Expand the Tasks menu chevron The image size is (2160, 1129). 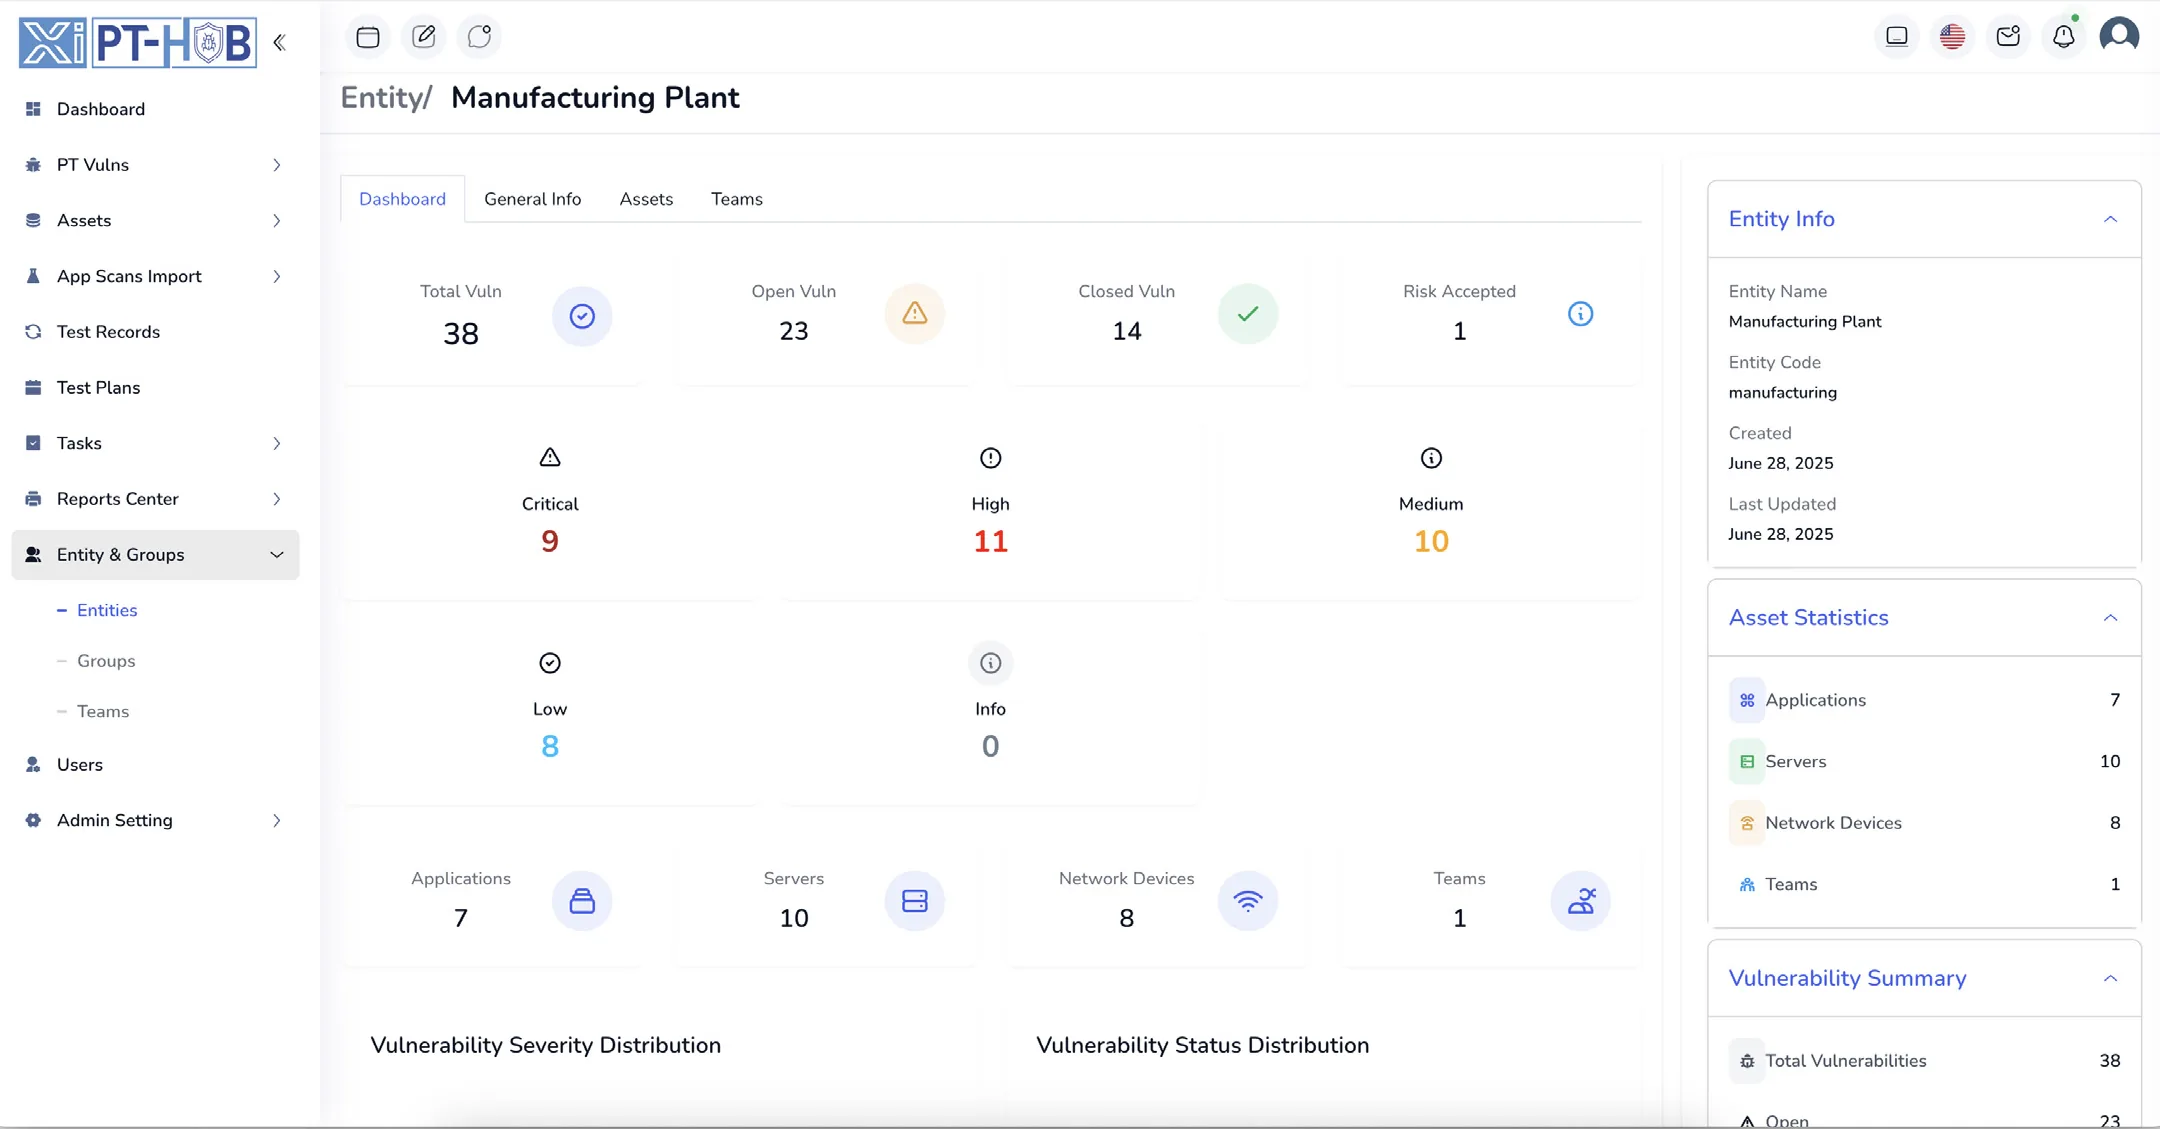(x=277, y=444)
